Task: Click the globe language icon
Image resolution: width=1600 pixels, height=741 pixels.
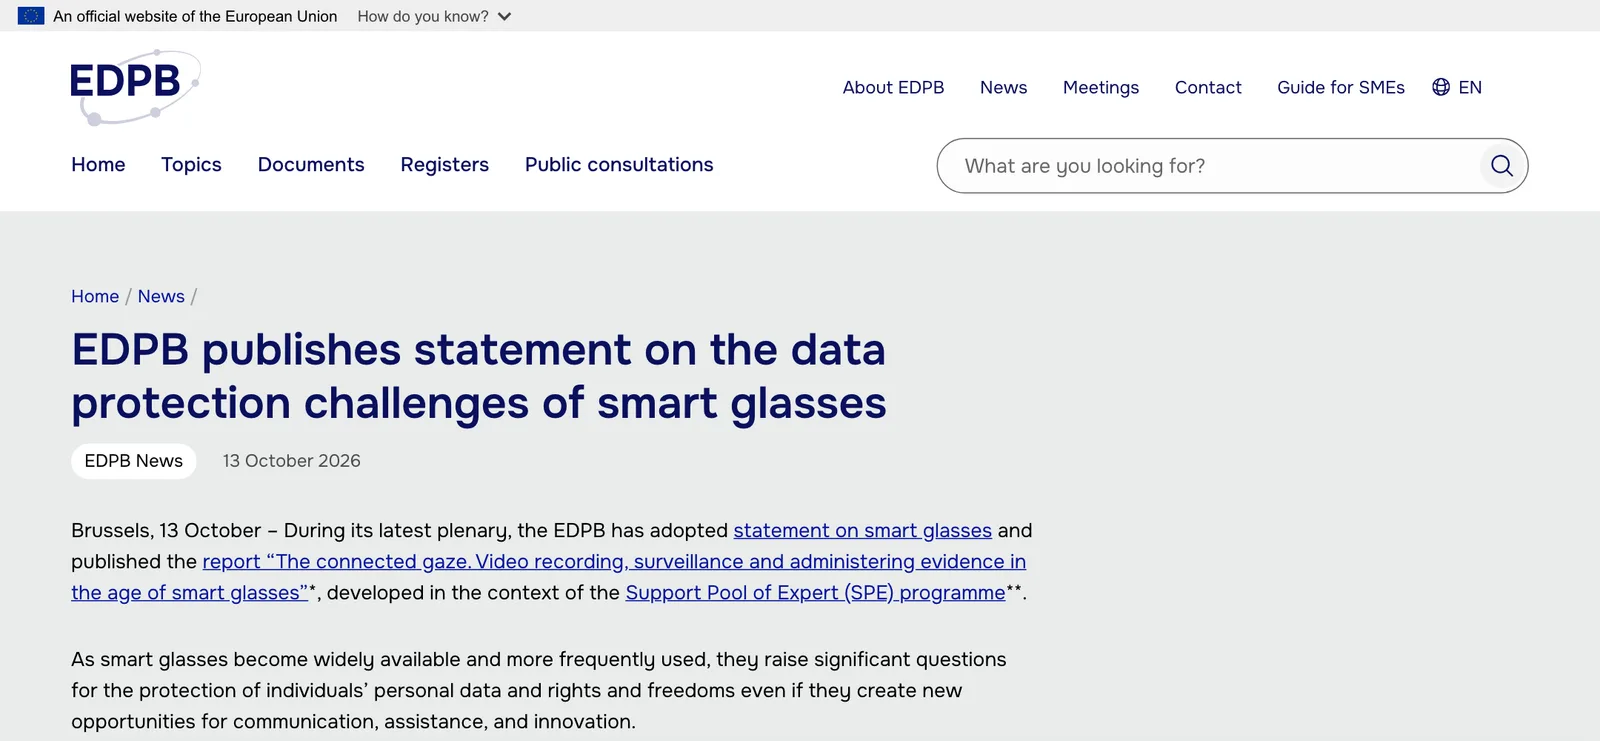Action: [x=1441, y=87]
